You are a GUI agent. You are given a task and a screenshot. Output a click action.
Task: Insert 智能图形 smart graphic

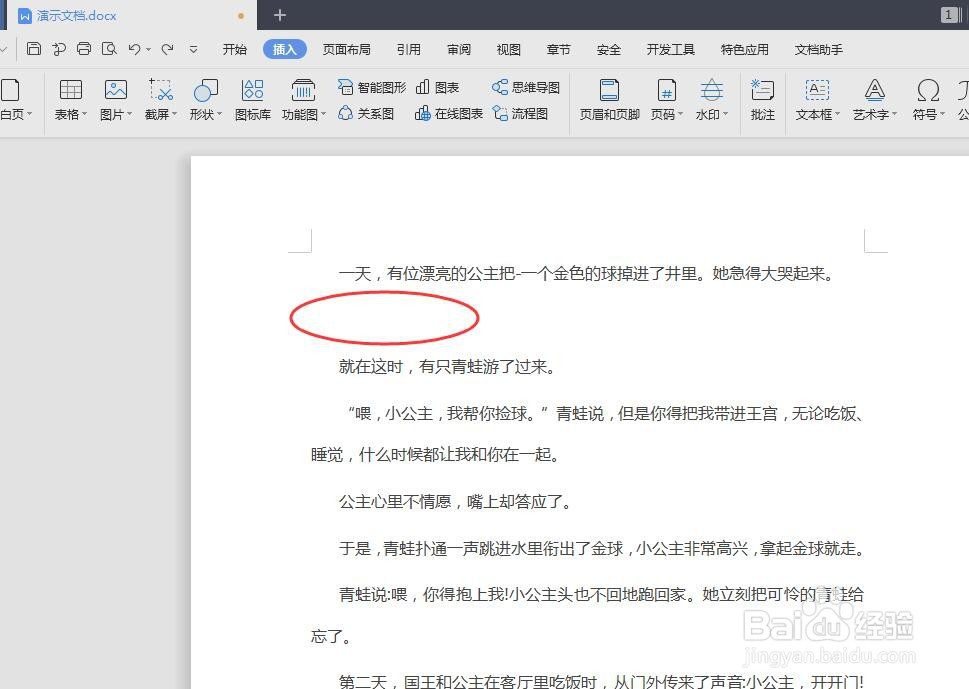click(x=372, y=88)
